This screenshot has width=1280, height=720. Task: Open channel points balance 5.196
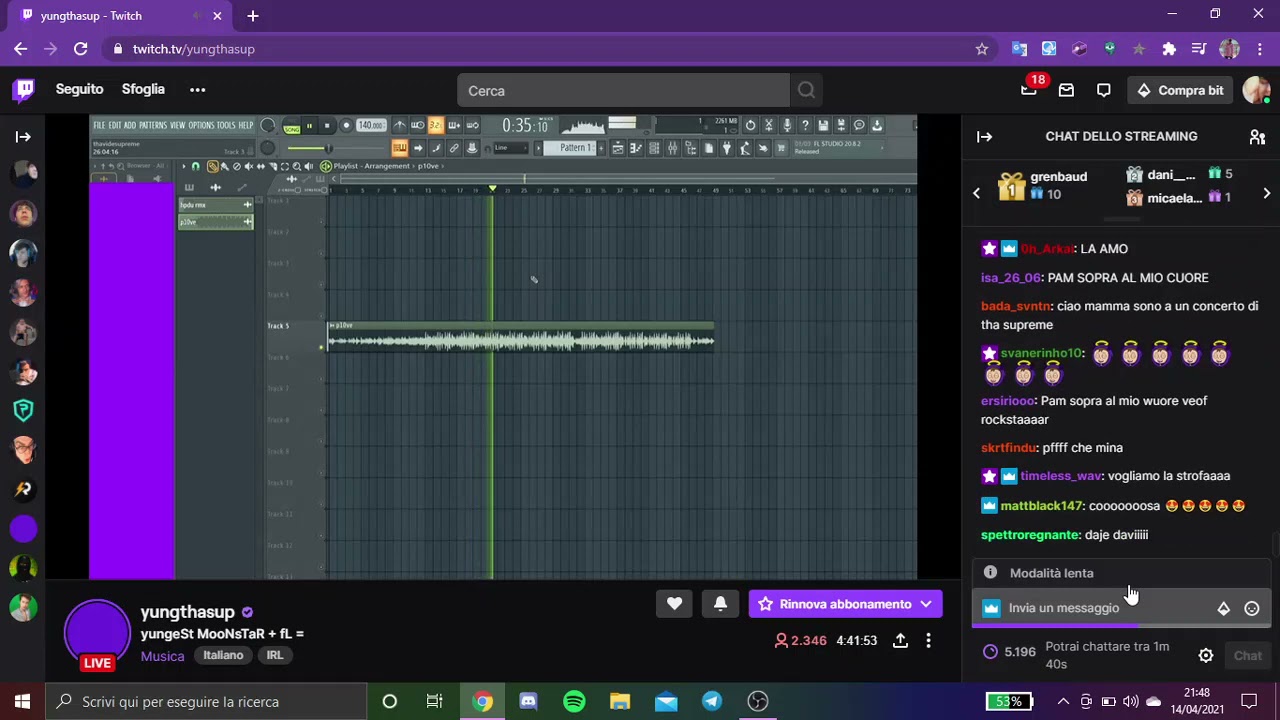1009,652
